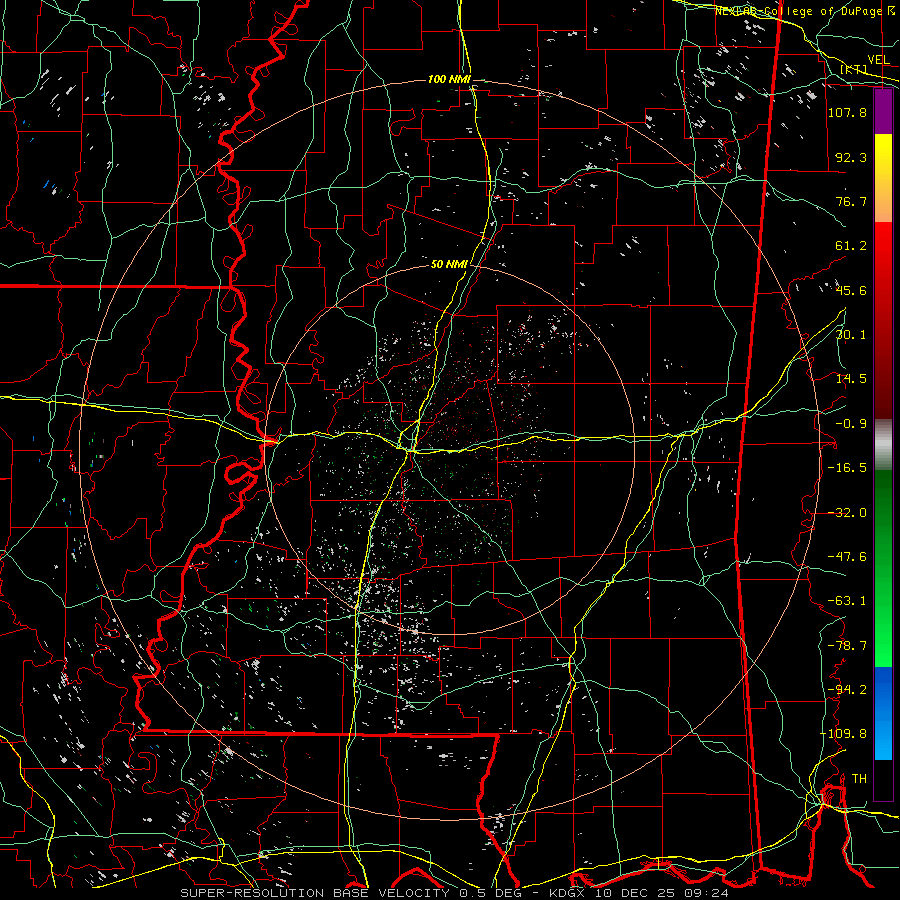Viewport: 900px width, 900px height.
Task: Click the 92.3 velocity legend value
Action: [851, 157]
